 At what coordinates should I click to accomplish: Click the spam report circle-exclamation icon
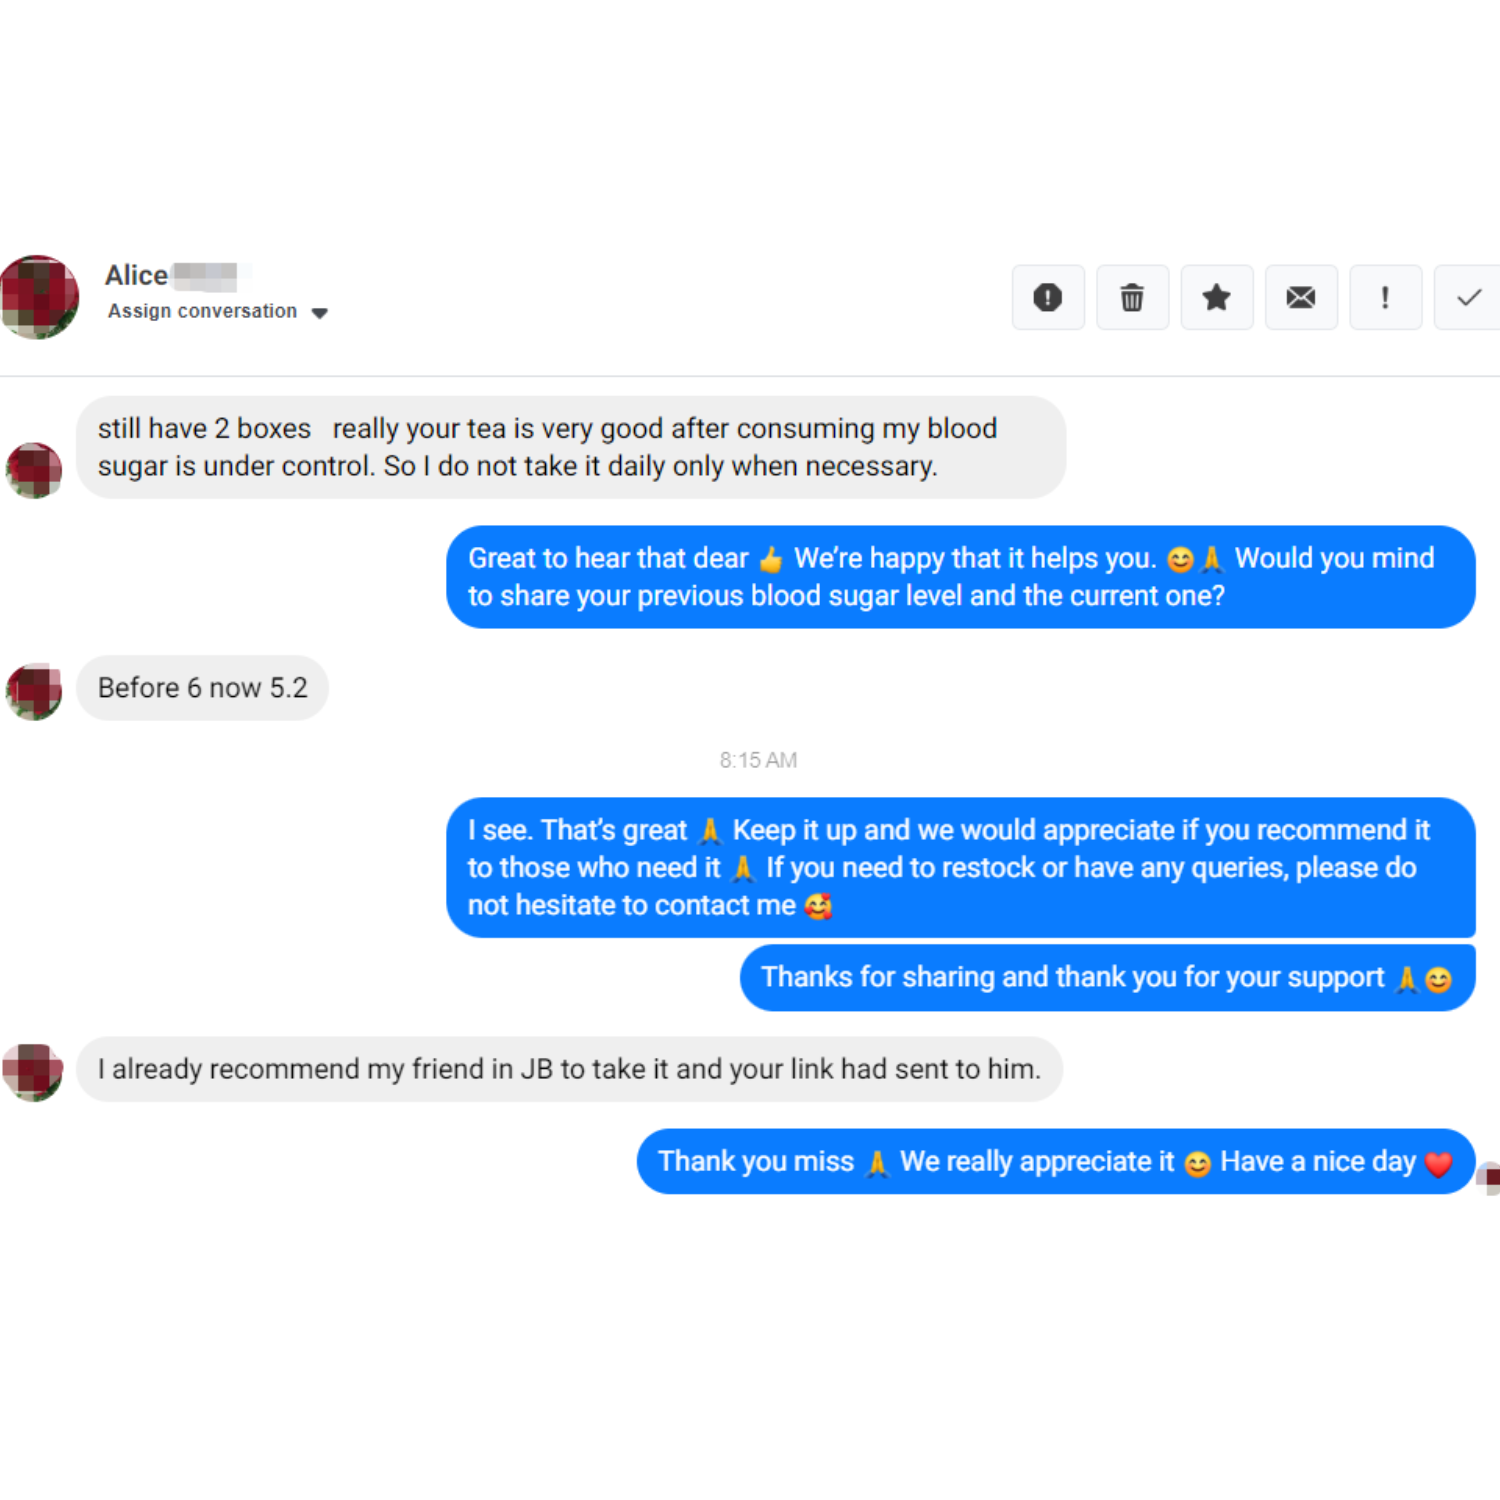(1048, 297)
